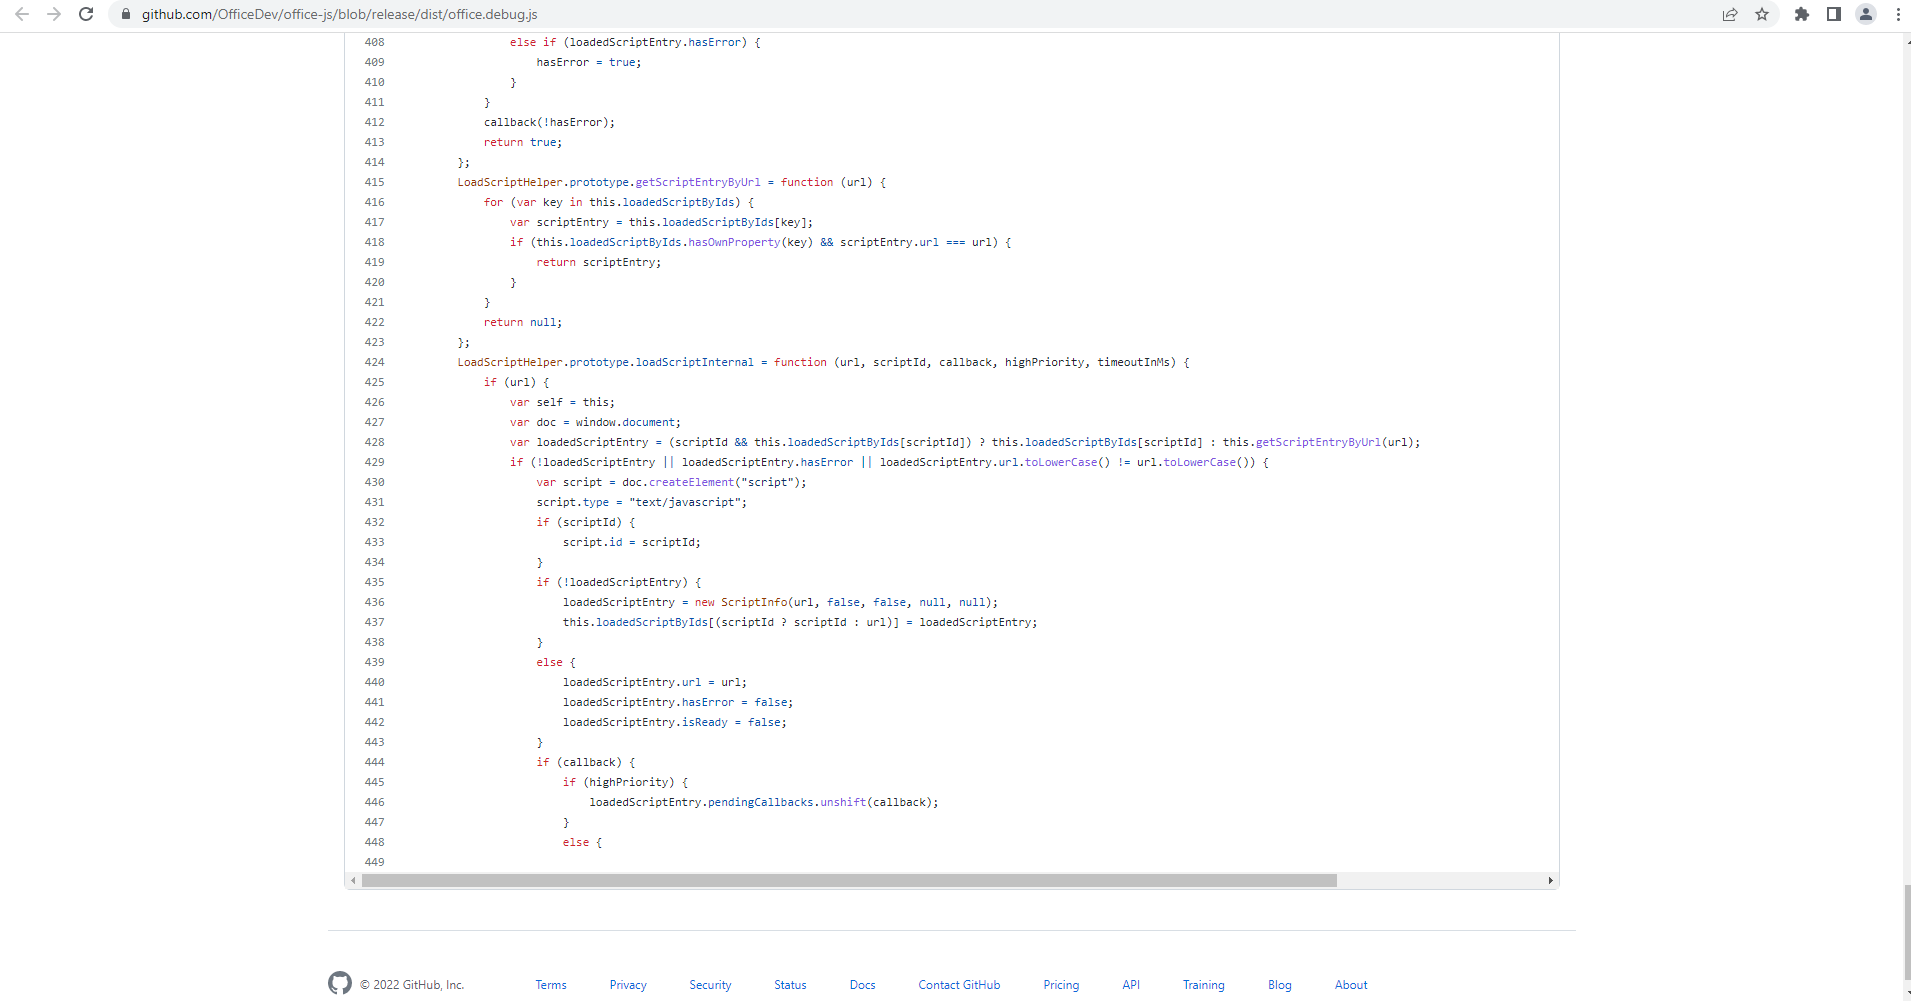View GitHub Pricing
The image size is (1911, 1001).
click(x=1060, y=984)
